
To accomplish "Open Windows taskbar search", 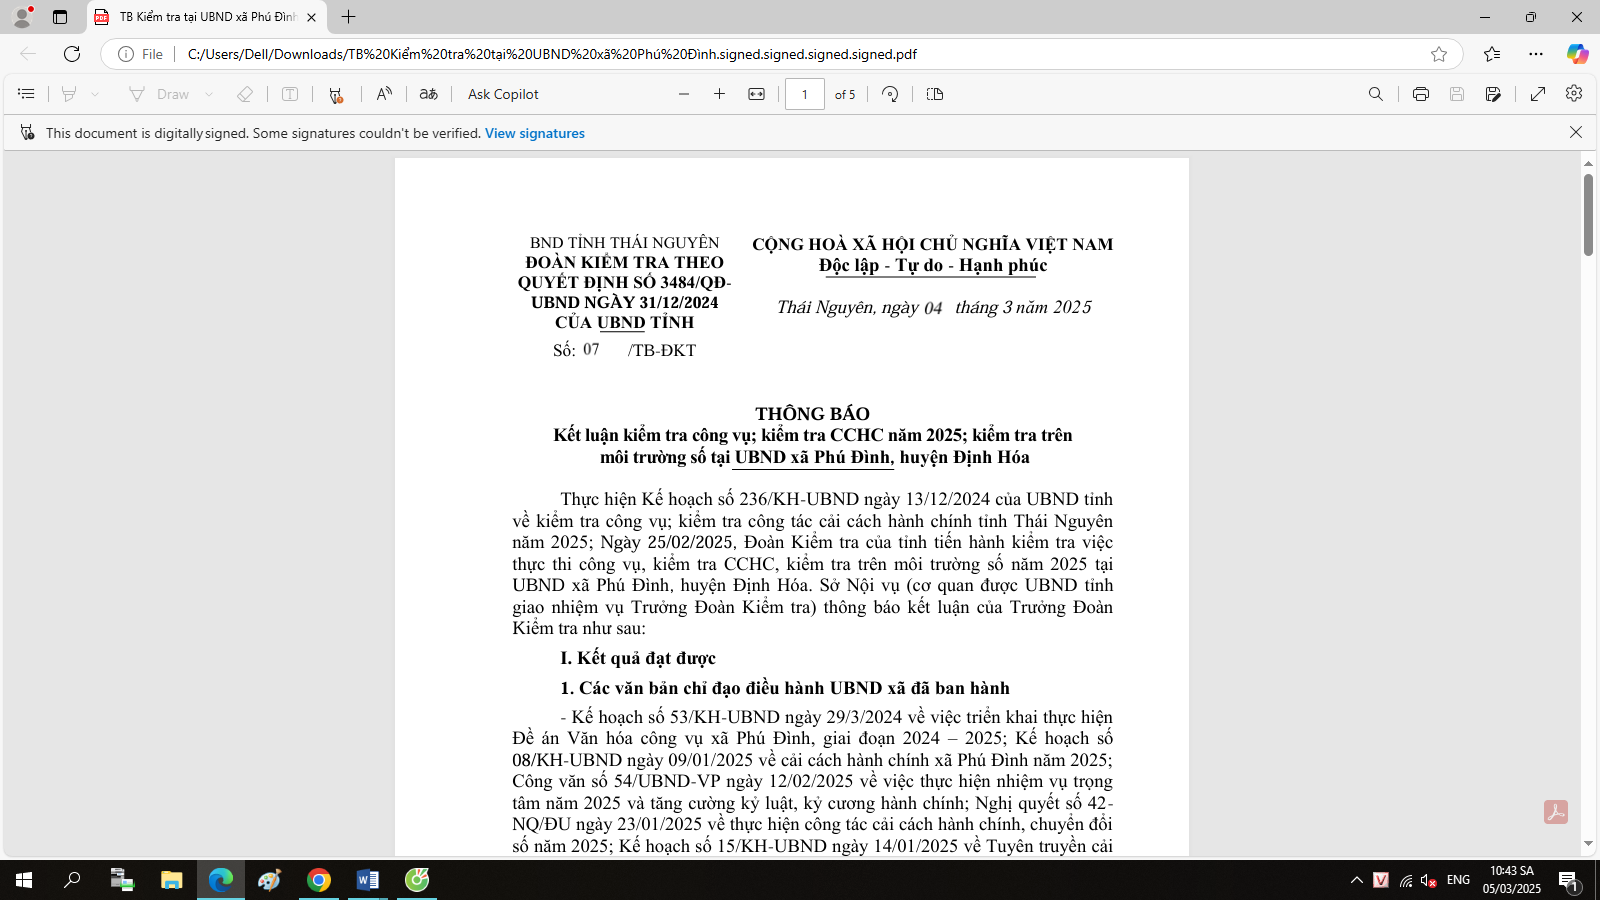I will click(x=72, y=880).
